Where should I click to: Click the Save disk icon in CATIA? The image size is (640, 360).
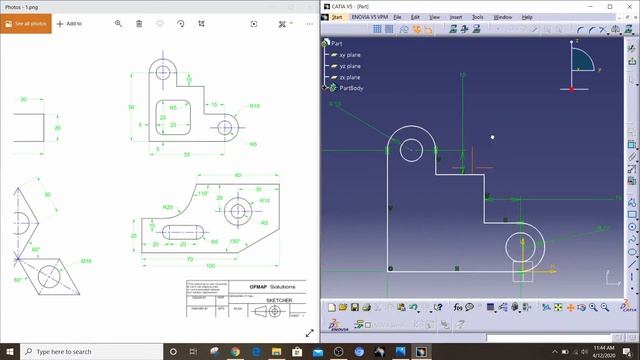(355, 307)
